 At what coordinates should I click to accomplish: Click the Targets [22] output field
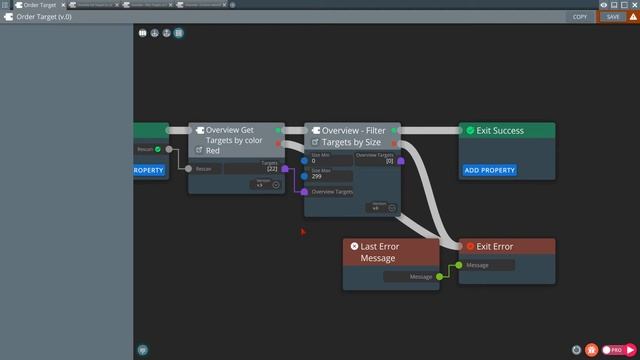pos(251,168)
